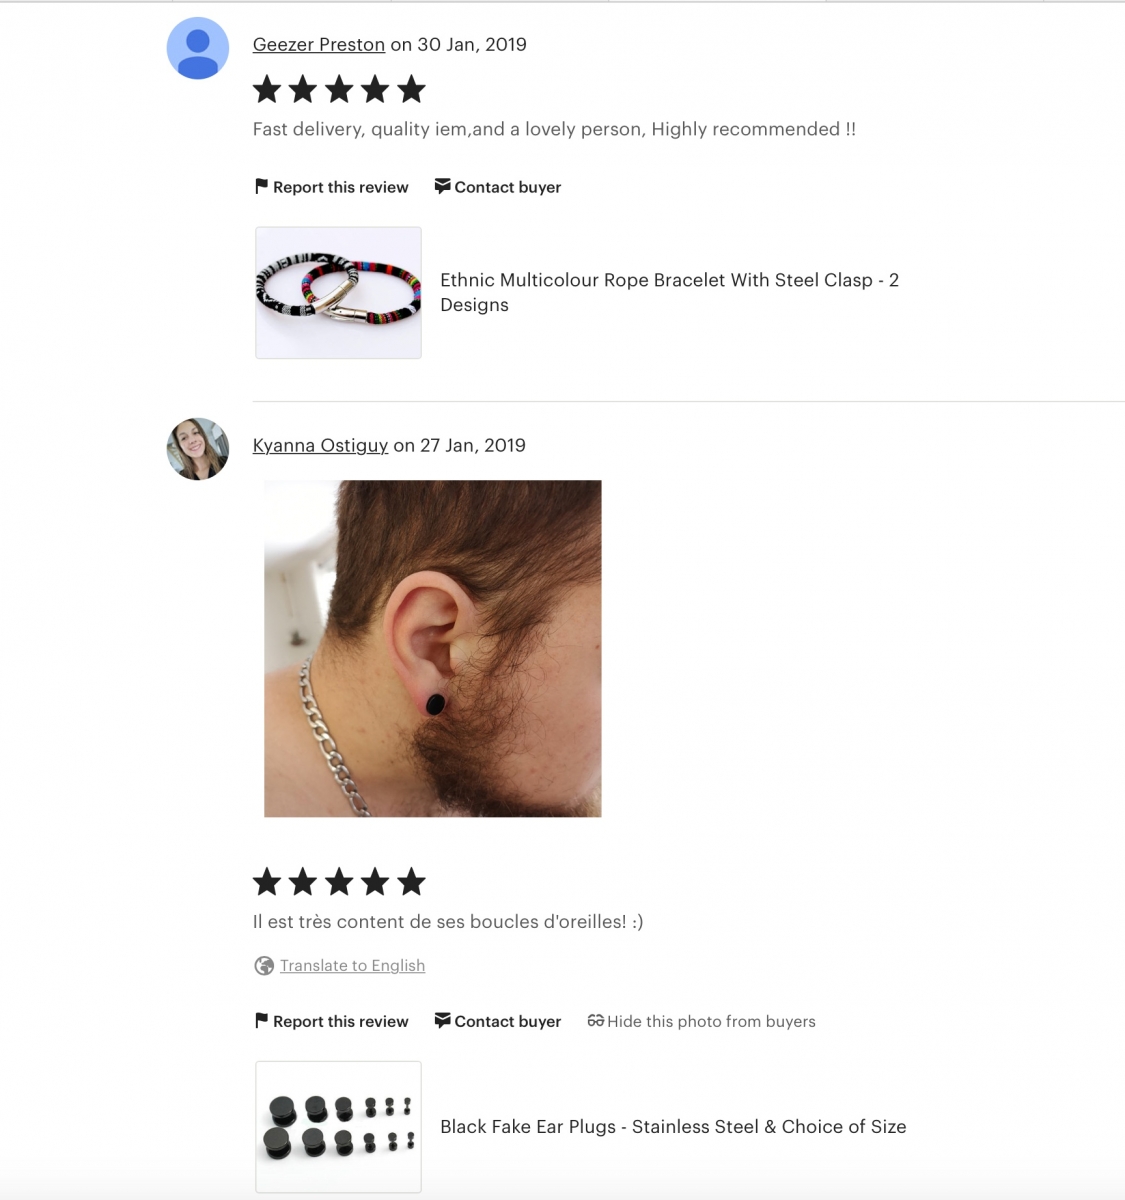Translate the French review to English
This screenshot has height=1200, width=1125.
[352, 965]
